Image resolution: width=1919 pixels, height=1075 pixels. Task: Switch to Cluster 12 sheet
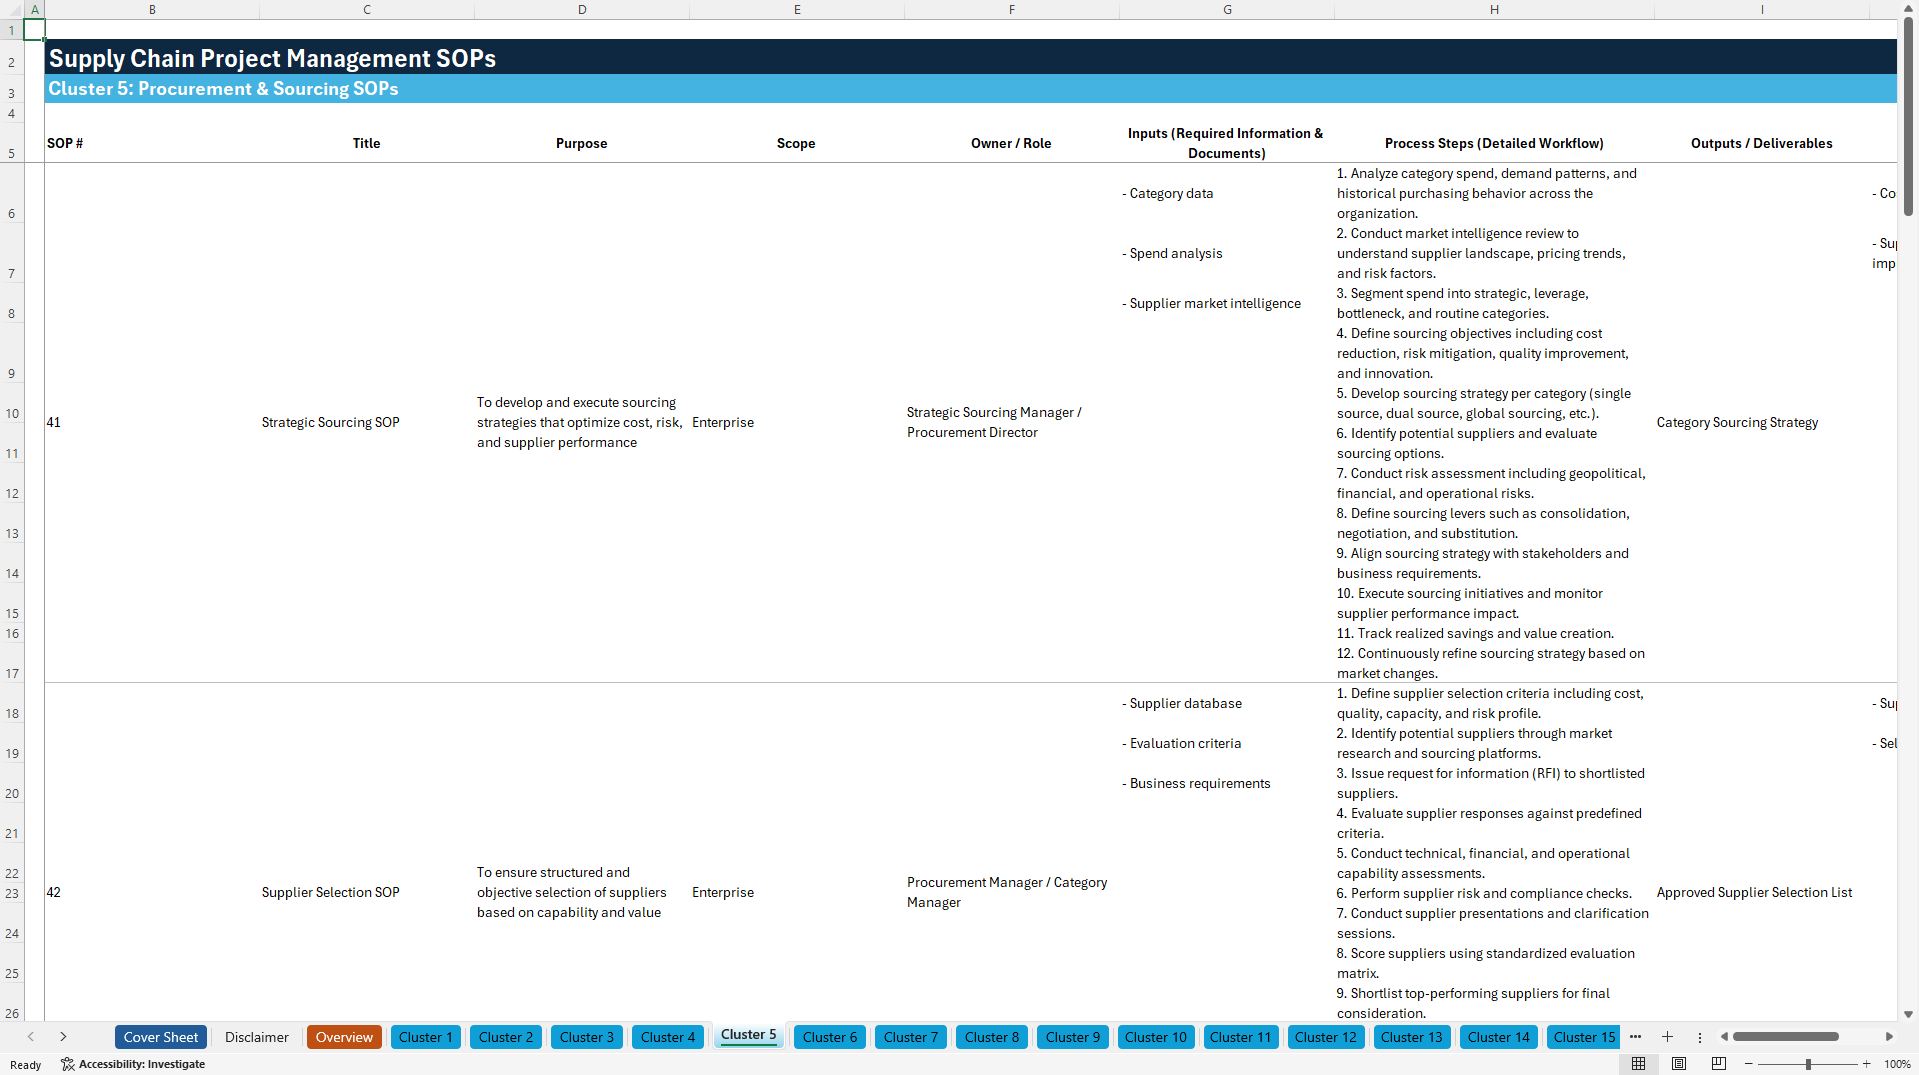[x=1326, y=1037]
